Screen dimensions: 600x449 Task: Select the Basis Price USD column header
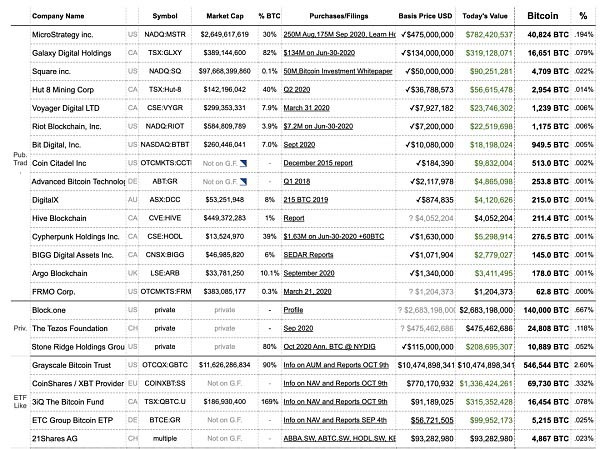(425, 16)
